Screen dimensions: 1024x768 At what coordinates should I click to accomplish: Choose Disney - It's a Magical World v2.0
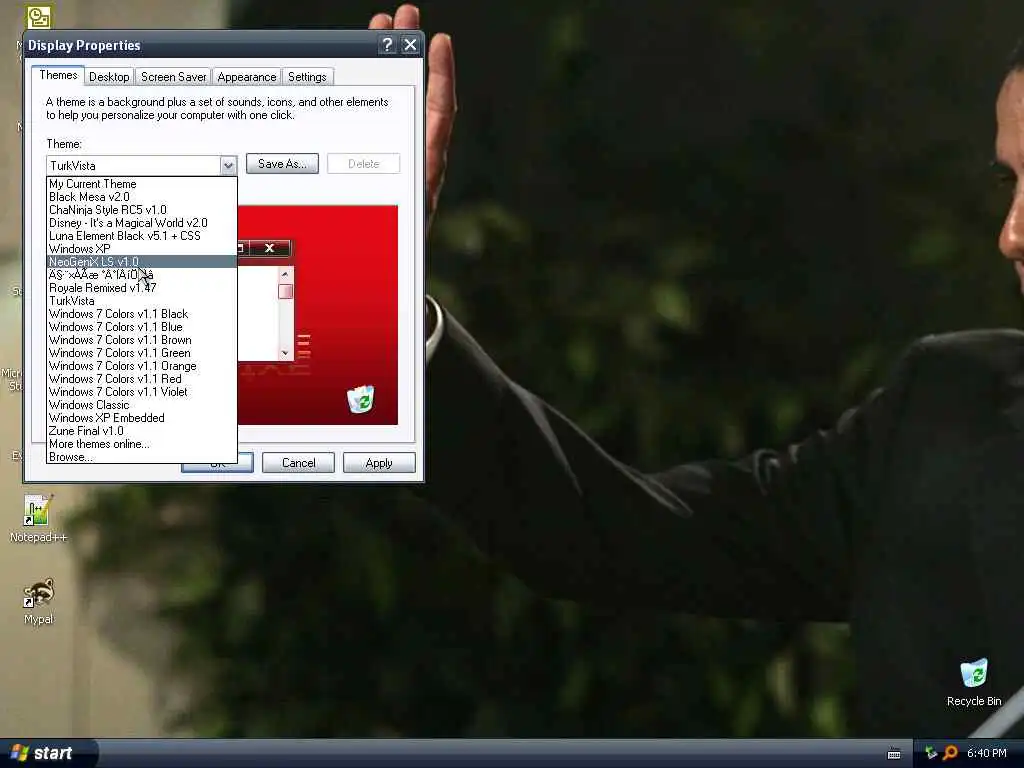[142, 223]
